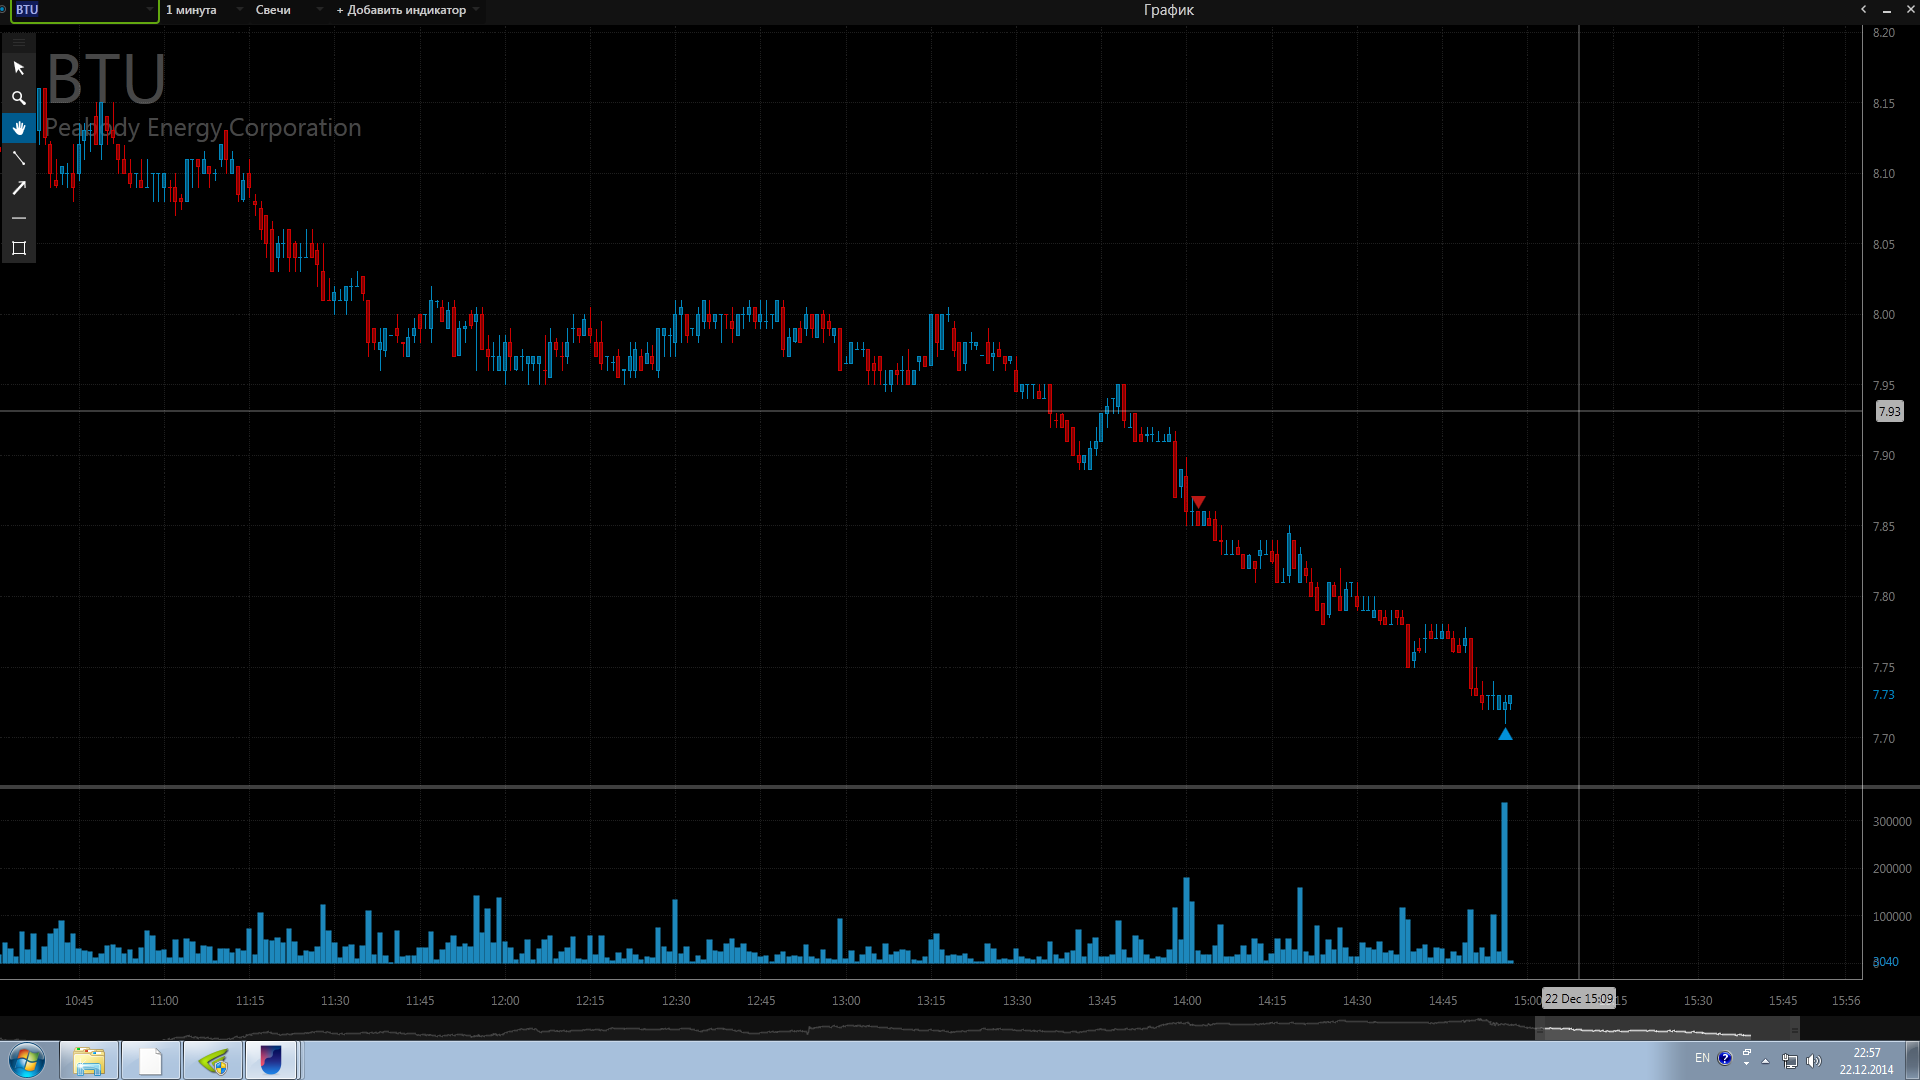This screenshot has width=1920, height=1080.
Task: Choose the arrow drawing tool
Action: 18,188
